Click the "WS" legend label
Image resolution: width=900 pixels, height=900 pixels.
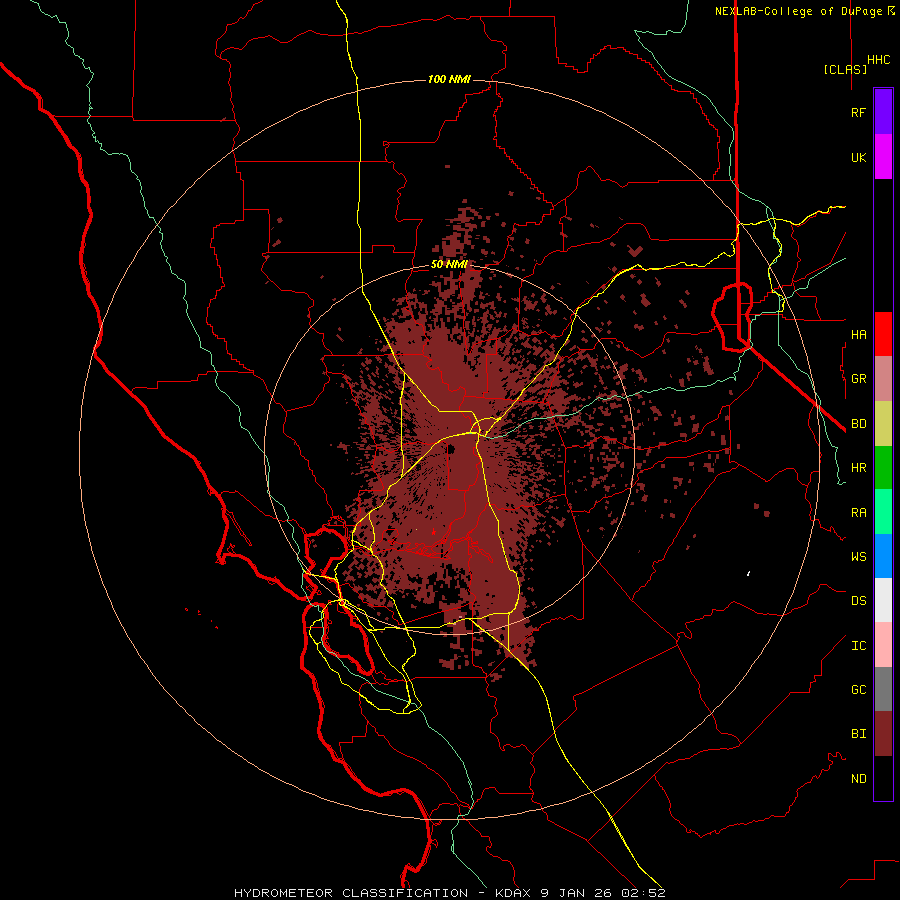point(858,556)
